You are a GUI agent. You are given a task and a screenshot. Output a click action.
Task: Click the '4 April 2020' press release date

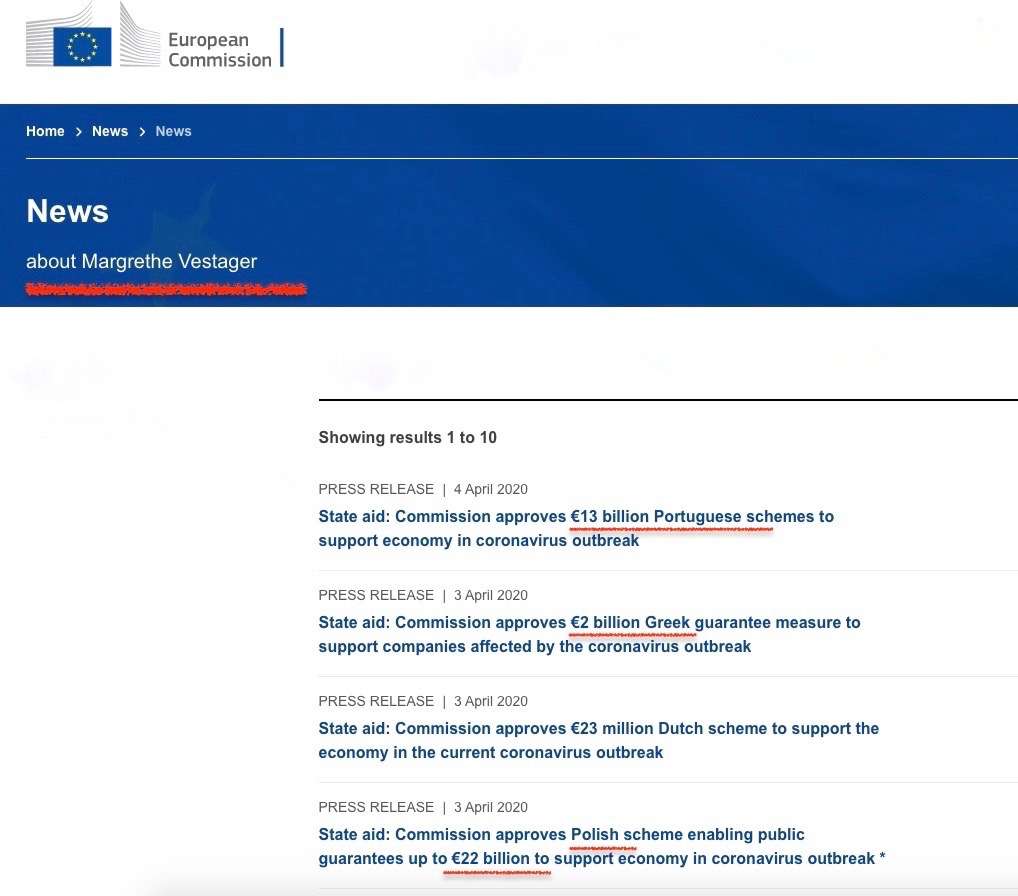491,489
